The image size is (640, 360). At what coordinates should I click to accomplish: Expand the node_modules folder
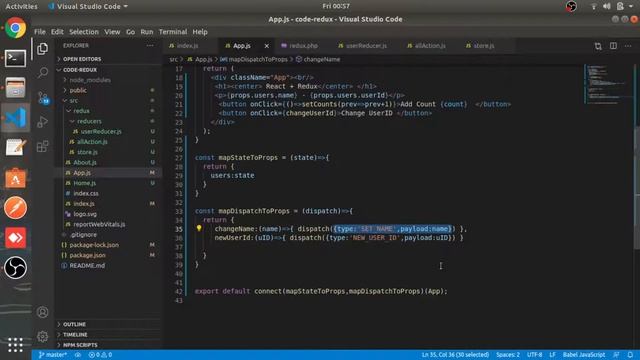click(x=108, y=80)
